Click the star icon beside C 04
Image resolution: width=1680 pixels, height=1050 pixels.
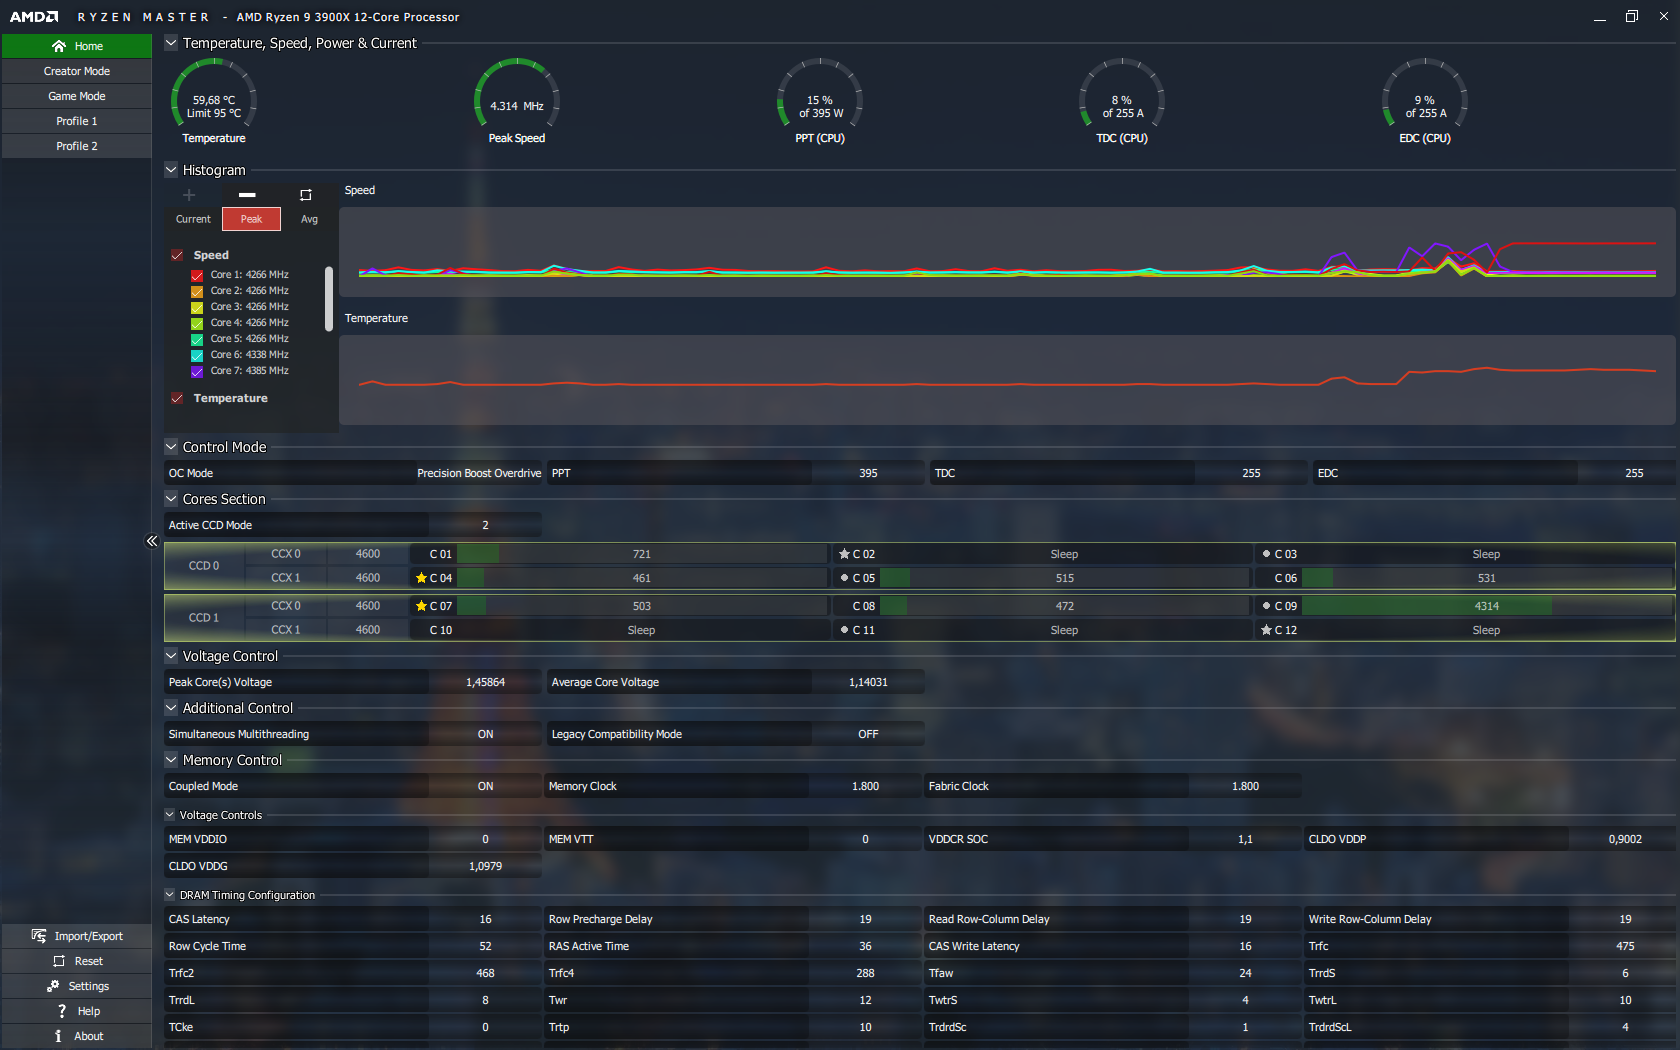pos(422,578)
